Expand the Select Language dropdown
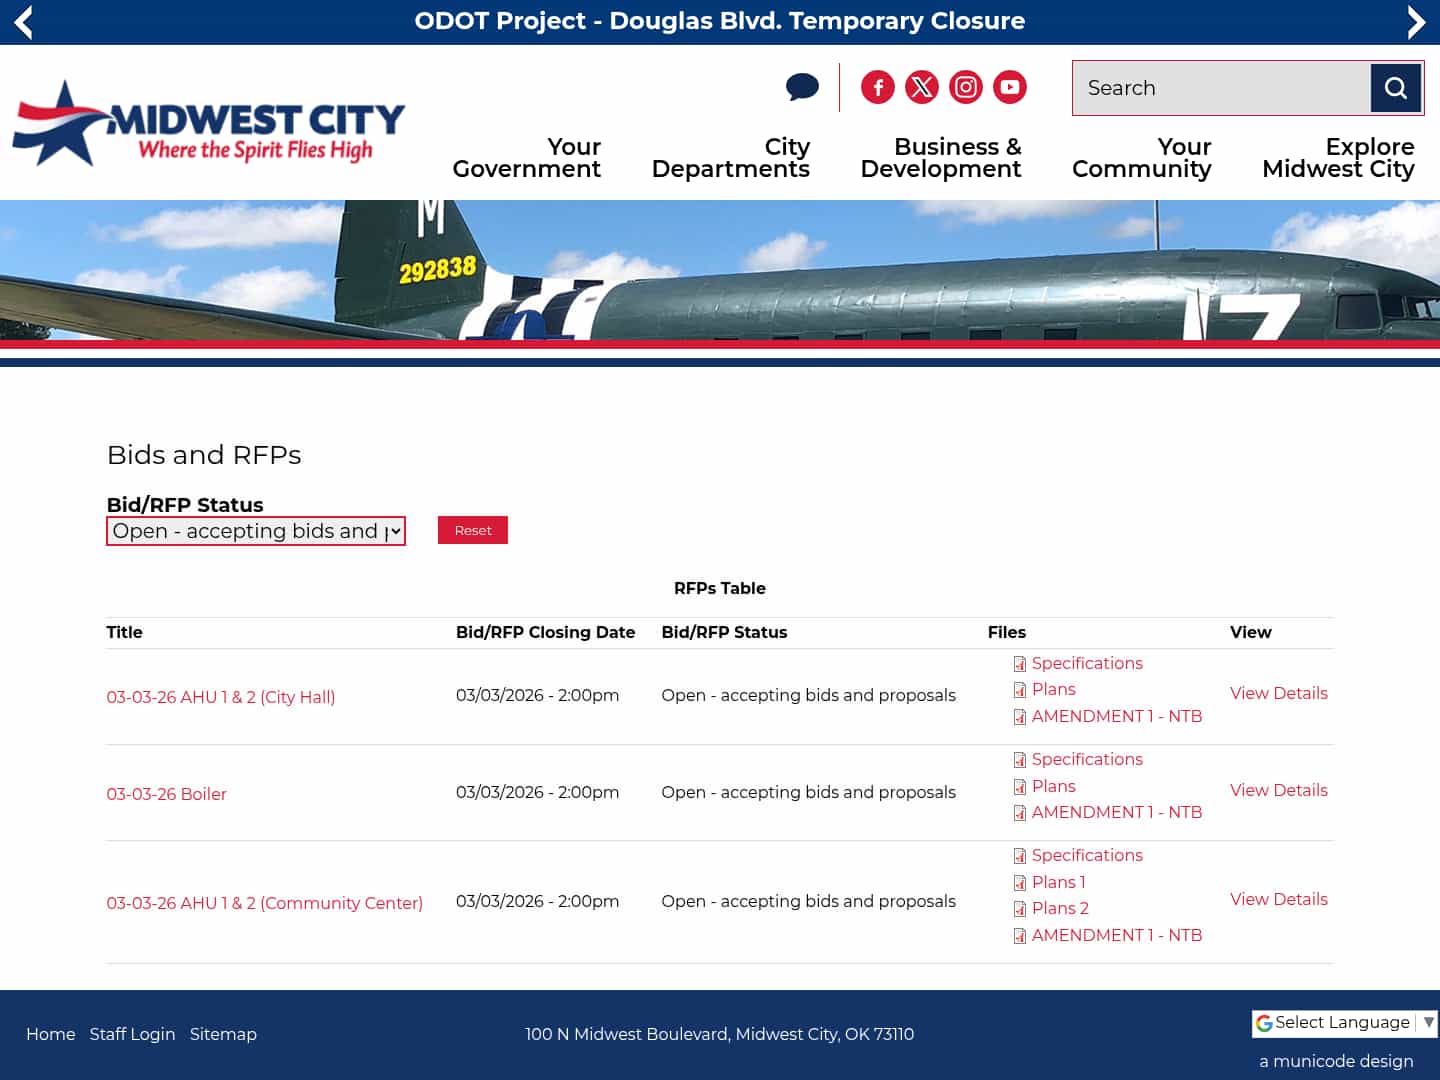 click(x=1343, y=1022)
